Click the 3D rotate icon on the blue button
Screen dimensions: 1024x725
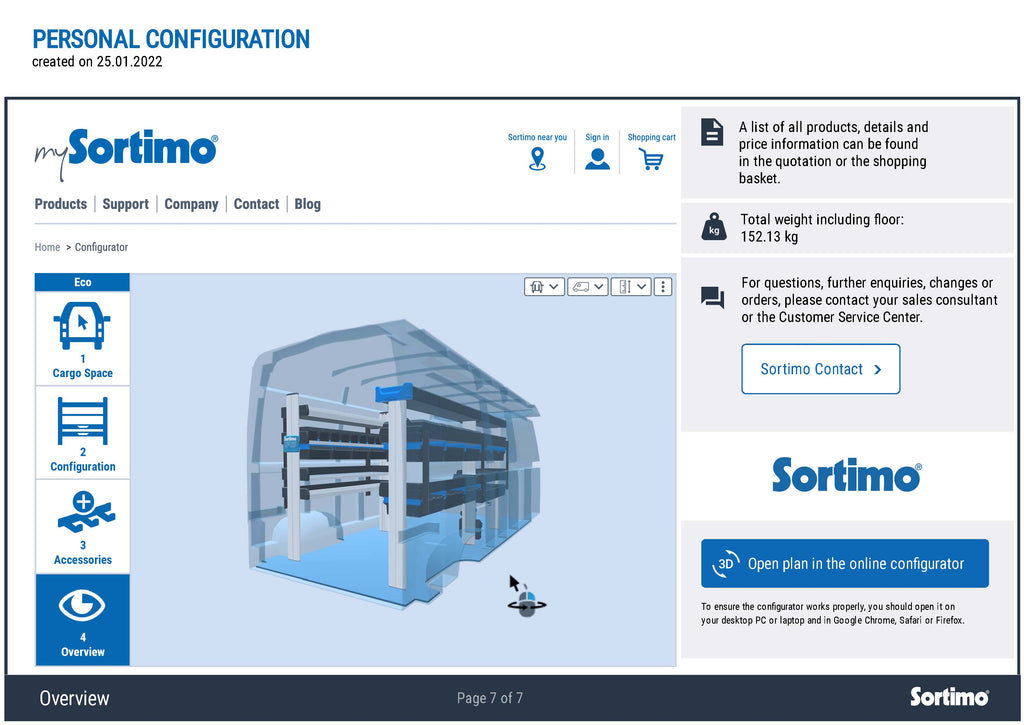(726, 564)
